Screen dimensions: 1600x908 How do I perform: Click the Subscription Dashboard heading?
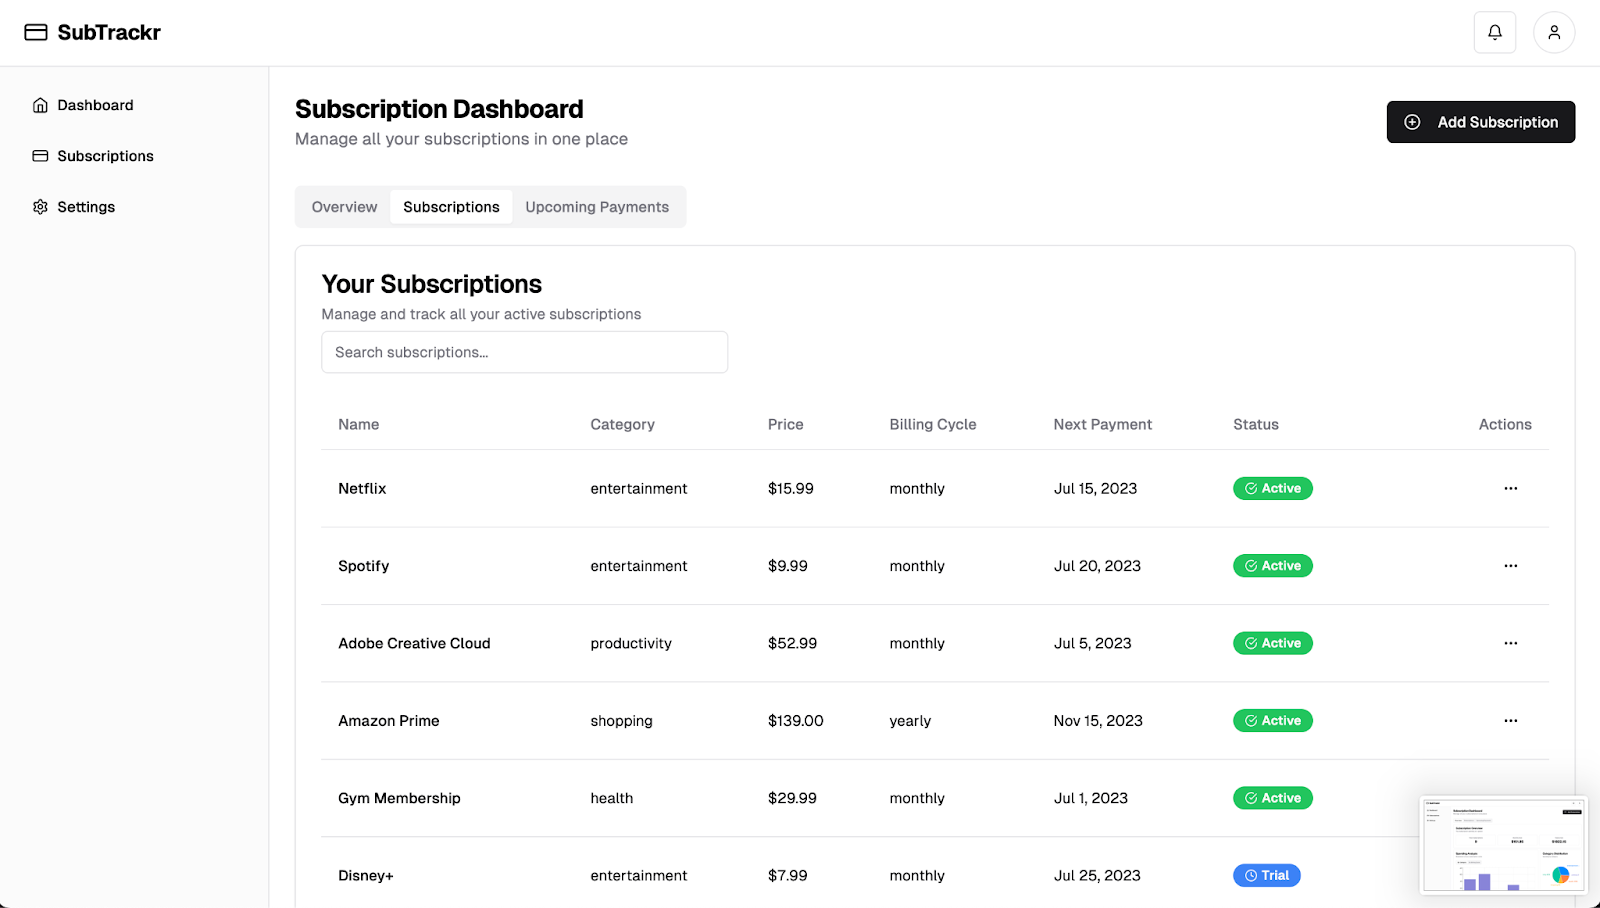click(x=439, y=109)
